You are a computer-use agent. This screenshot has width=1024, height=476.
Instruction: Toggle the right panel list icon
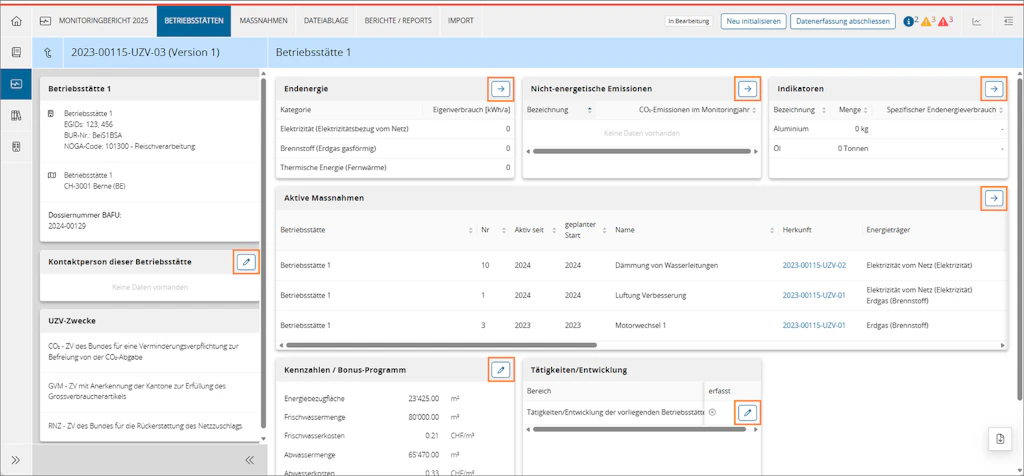(1008, 21)
